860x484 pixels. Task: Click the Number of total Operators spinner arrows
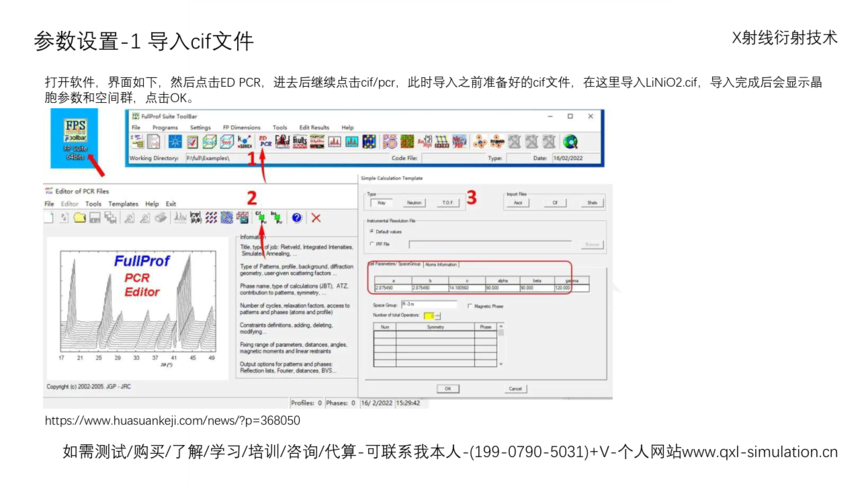click(x=437, y=316)
